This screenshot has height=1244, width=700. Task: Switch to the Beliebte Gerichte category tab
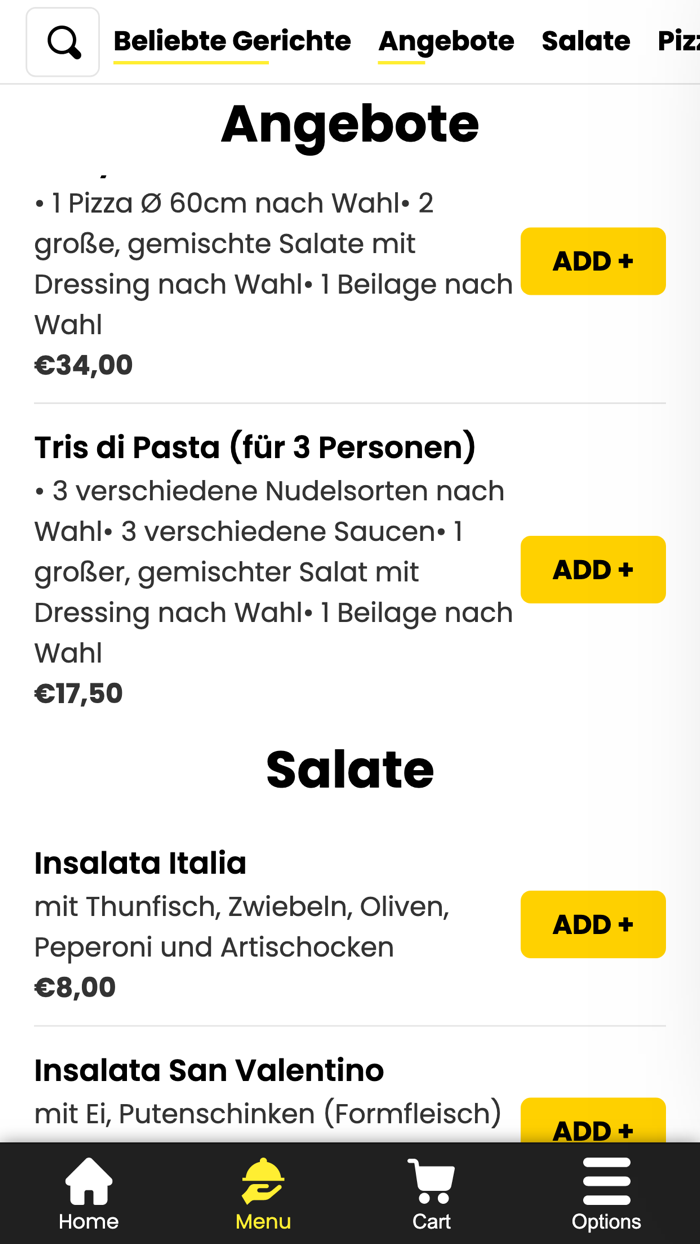coord(232,41)
